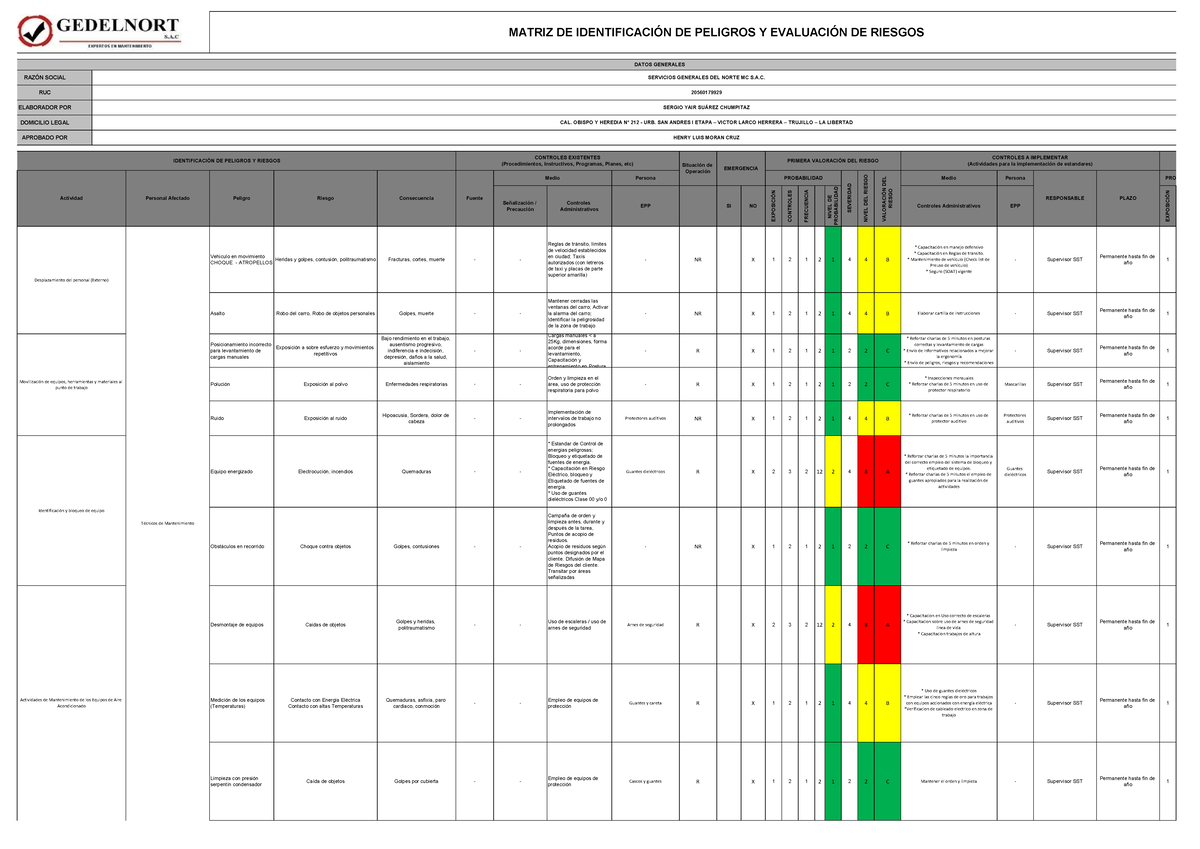Click 'Vehículo en movimiento CHOQUE - ATROPELLOS' cell
This screenshot has width=1200, height=849.
[241, 260]
